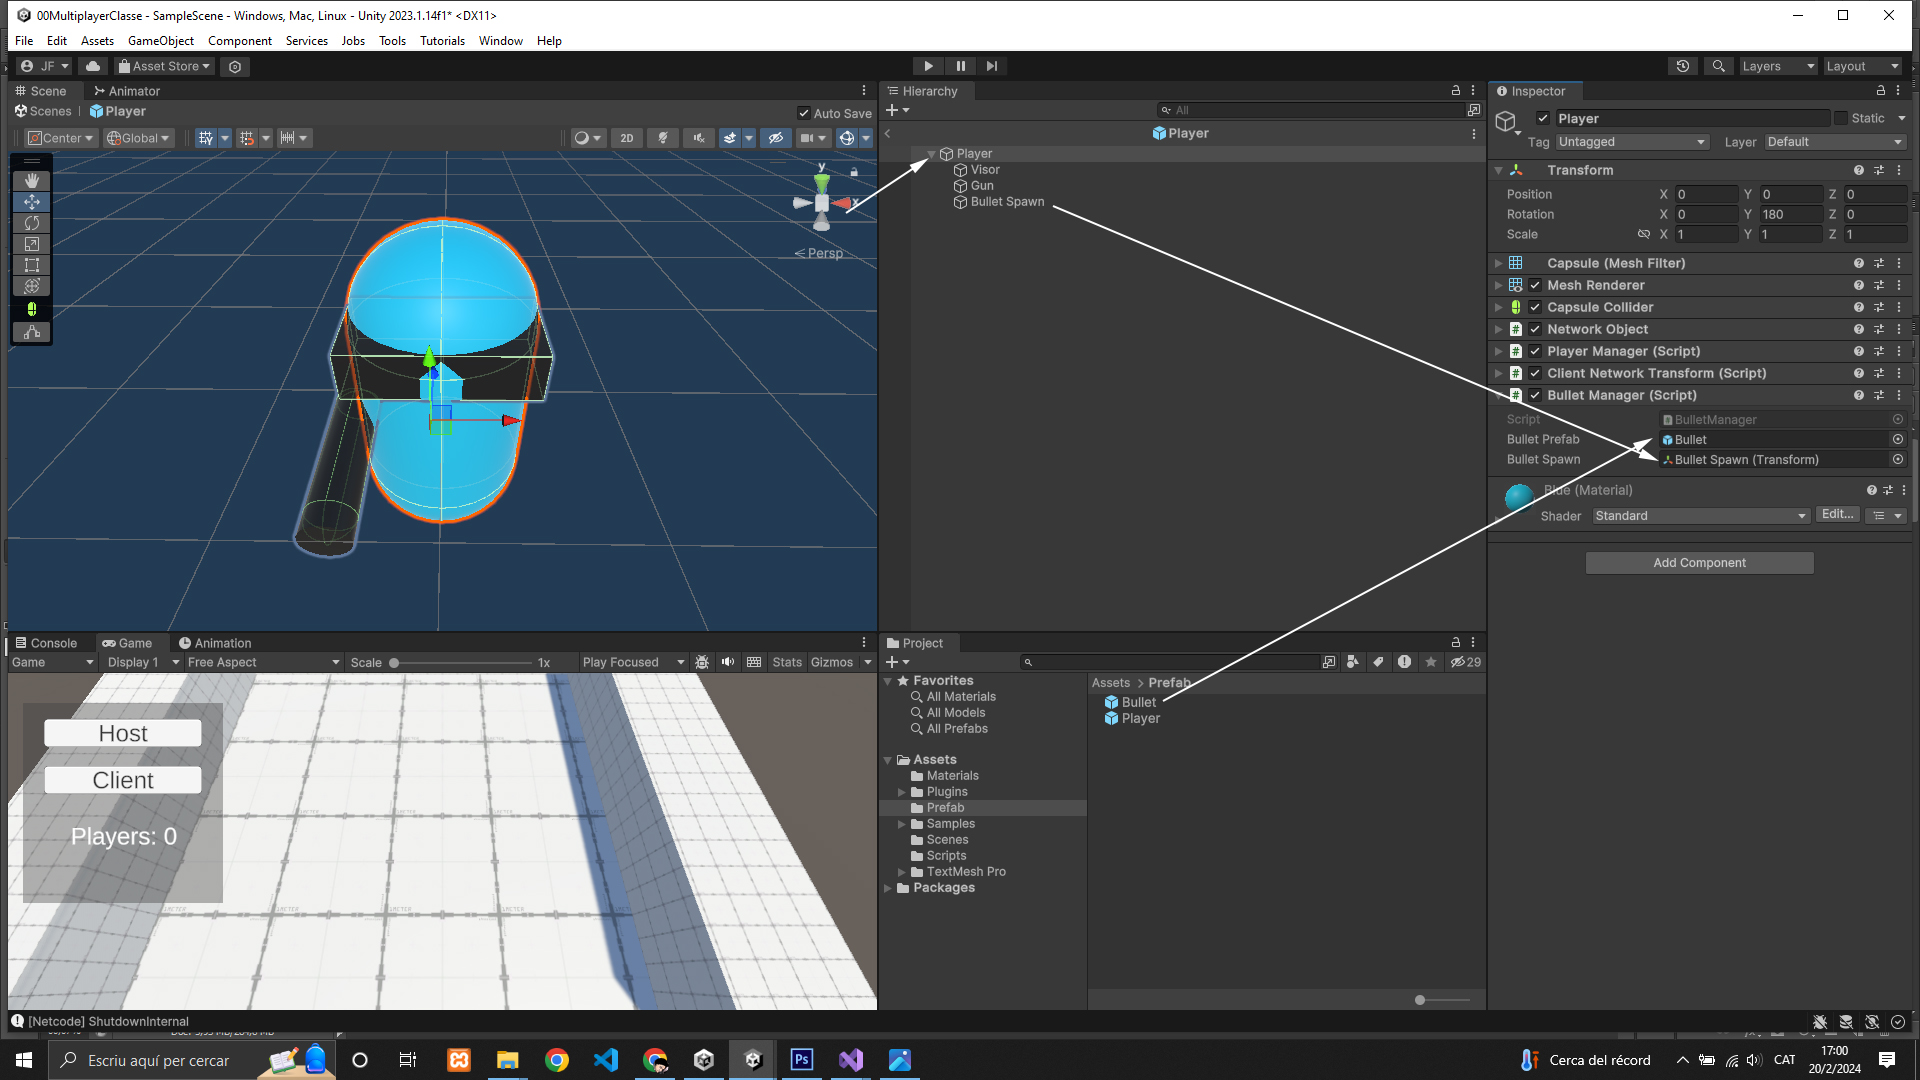
Task: Select the Scale tool
Action: 32,244
